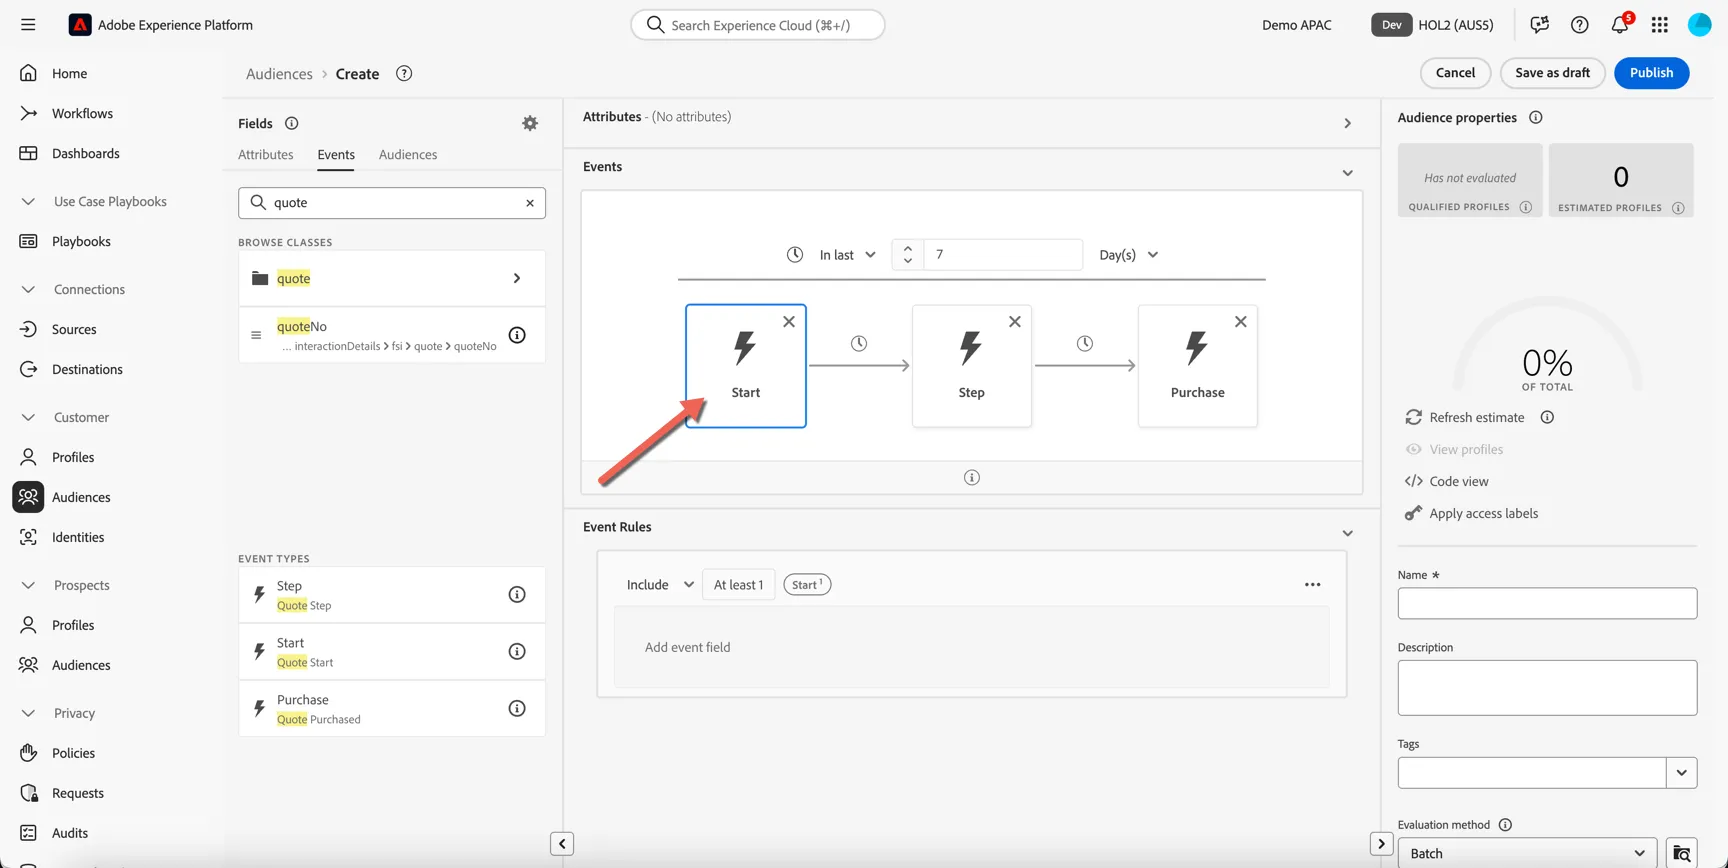Click the Cancel button
The image size is (1728, 868).
tap(1455, 73)
